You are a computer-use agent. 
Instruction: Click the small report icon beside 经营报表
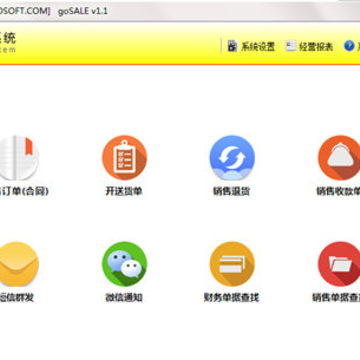tap(291, 46)
